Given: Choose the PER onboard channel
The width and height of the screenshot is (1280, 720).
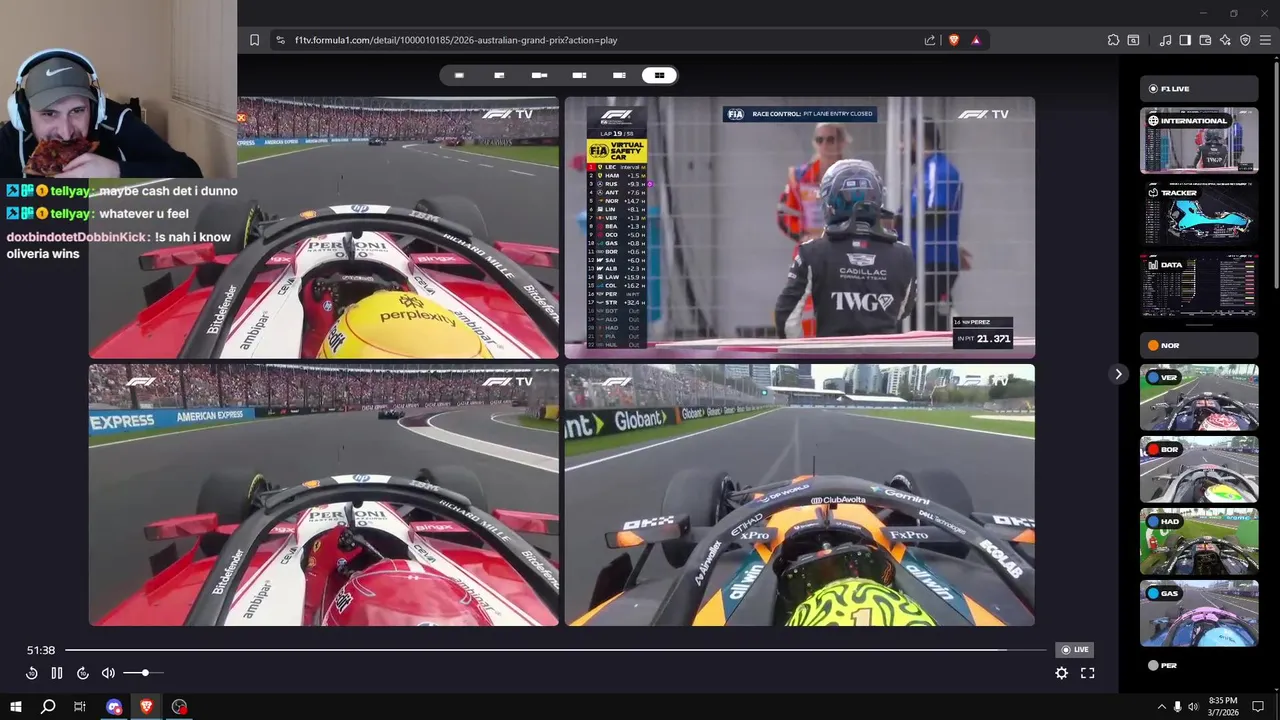Looking at the screenshot, I should click(1199, 665).
